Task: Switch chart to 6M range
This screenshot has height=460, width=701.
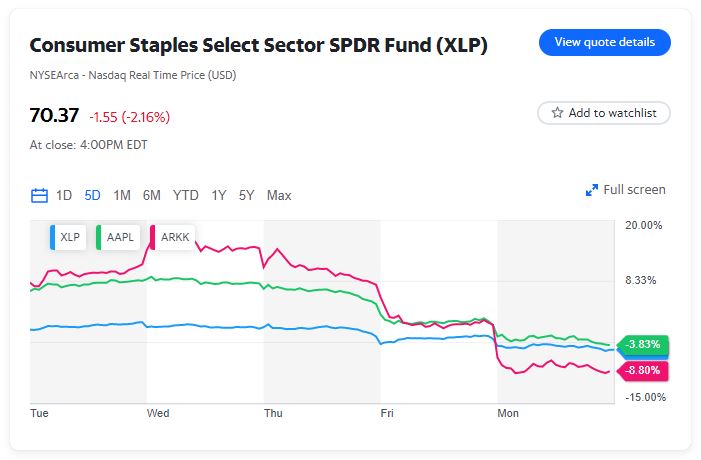Action: tap(152, 195)
